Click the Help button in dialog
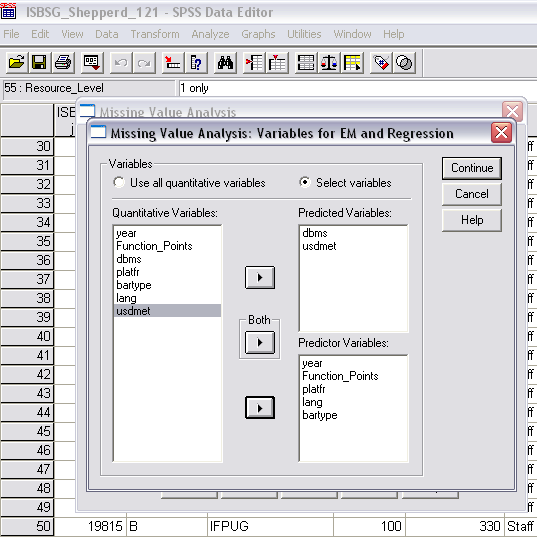This screenshot has width=537, height=537. pyautogui.click(x=472, y=220)
